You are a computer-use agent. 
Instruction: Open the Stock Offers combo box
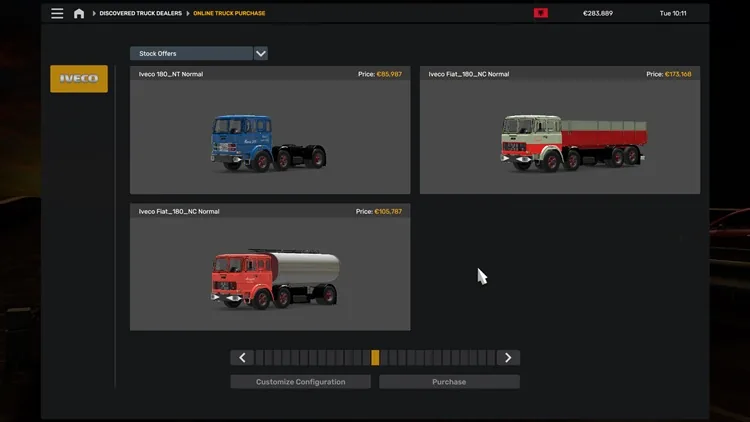coord(191,54)
